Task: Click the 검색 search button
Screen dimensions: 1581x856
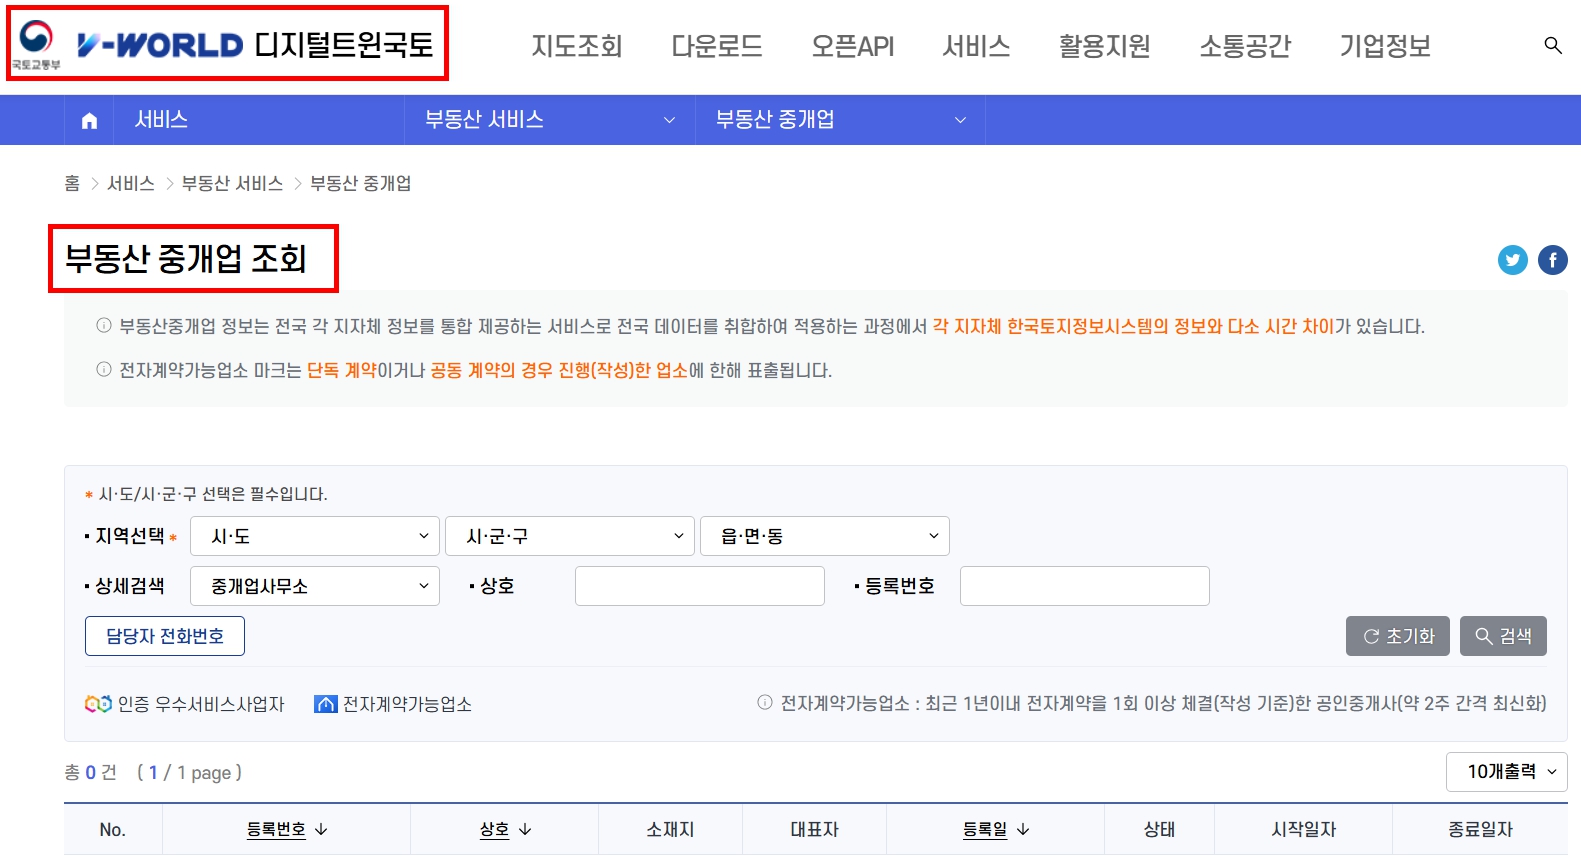Action: [1503, 636]
